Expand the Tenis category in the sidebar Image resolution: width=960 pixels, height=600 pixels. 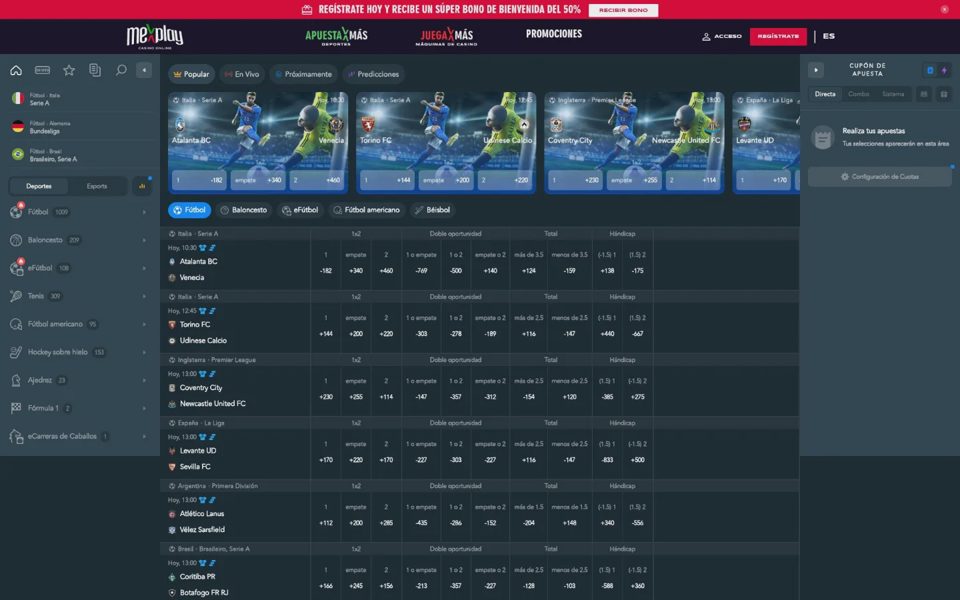pyautogui.click(x=80, y=296)
